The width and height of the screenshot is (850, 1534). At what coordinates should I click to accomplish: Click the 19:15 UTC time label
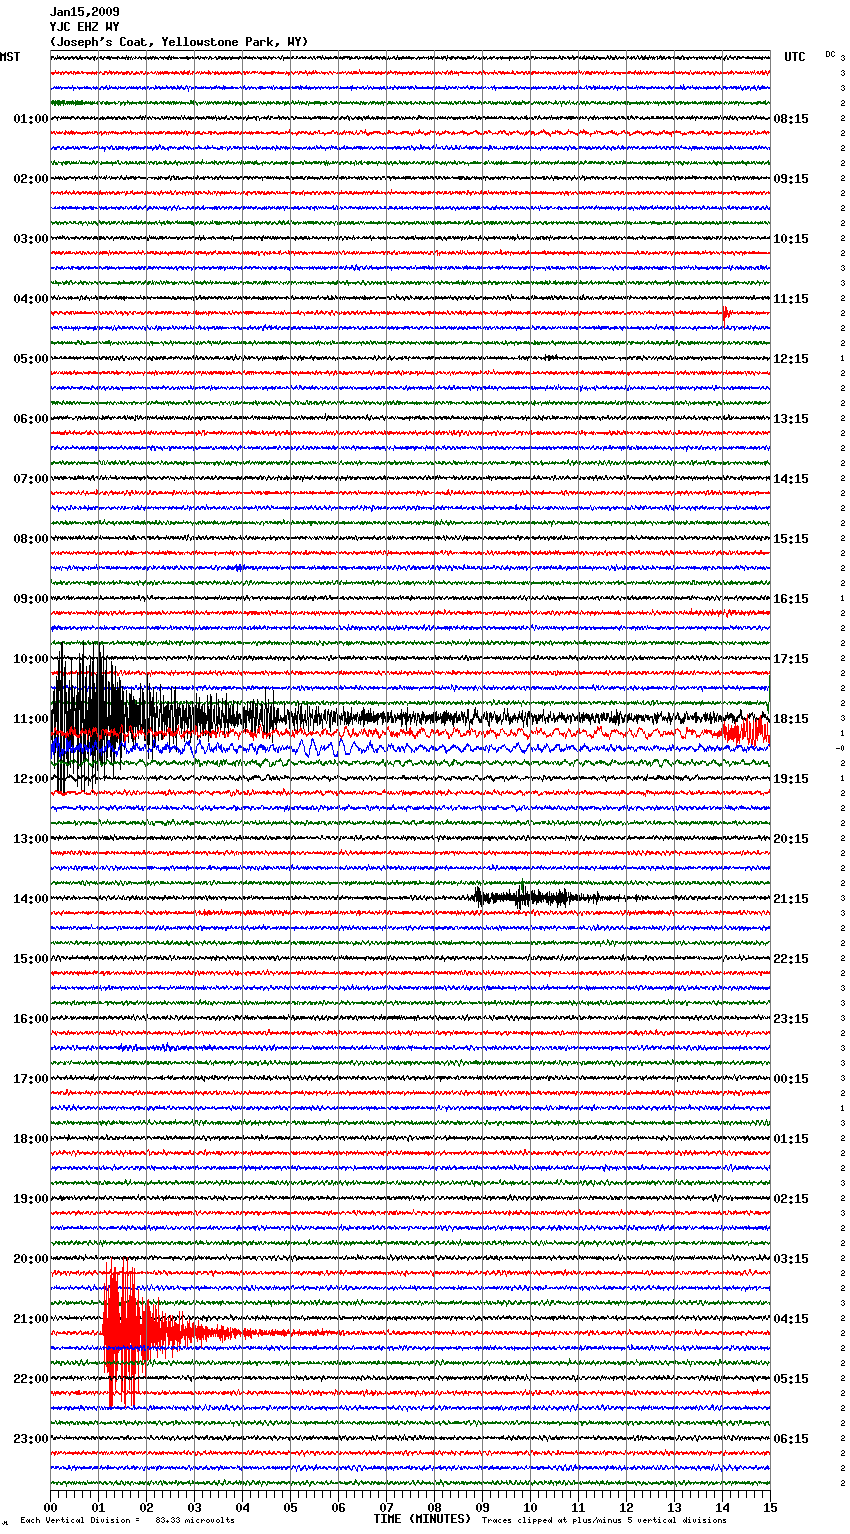(791, 779)
